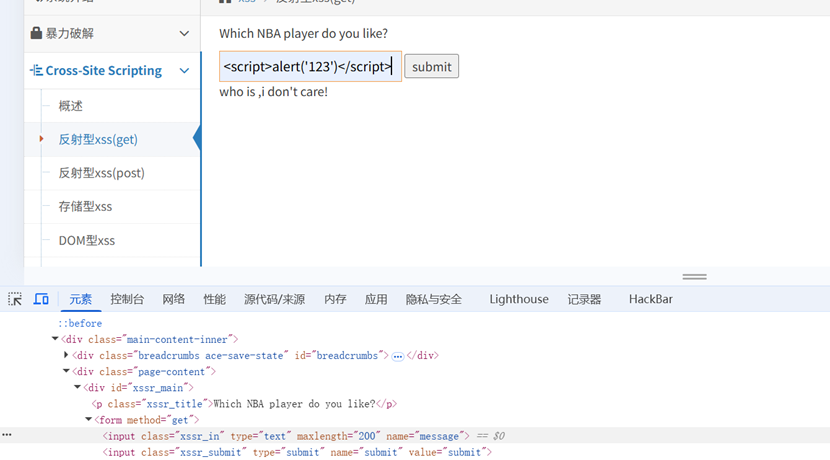Collapse the Cross-Site Scripting chevron
This screenshot has width=830, height=460.
[x=184, y=70]
